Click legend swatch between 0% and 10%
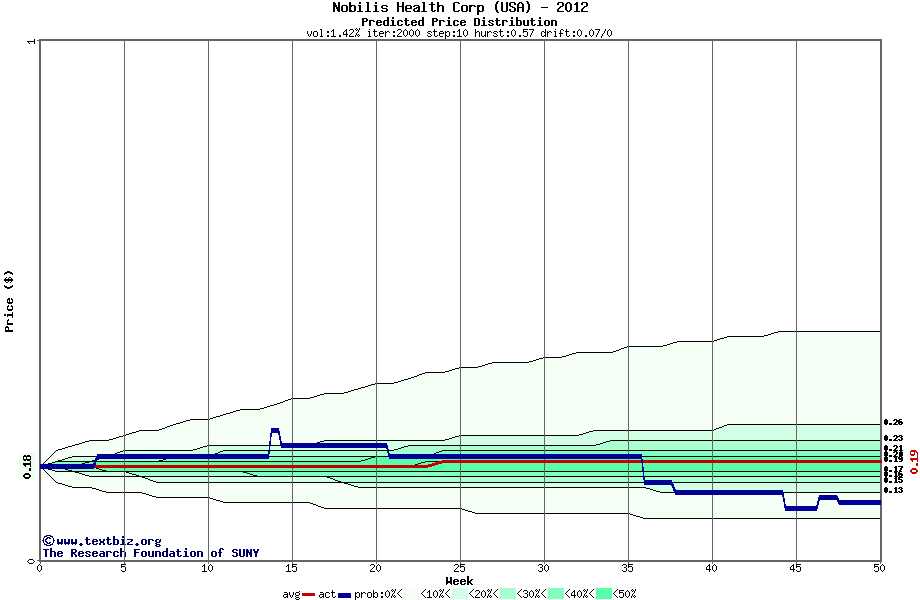 click(411, 594)
